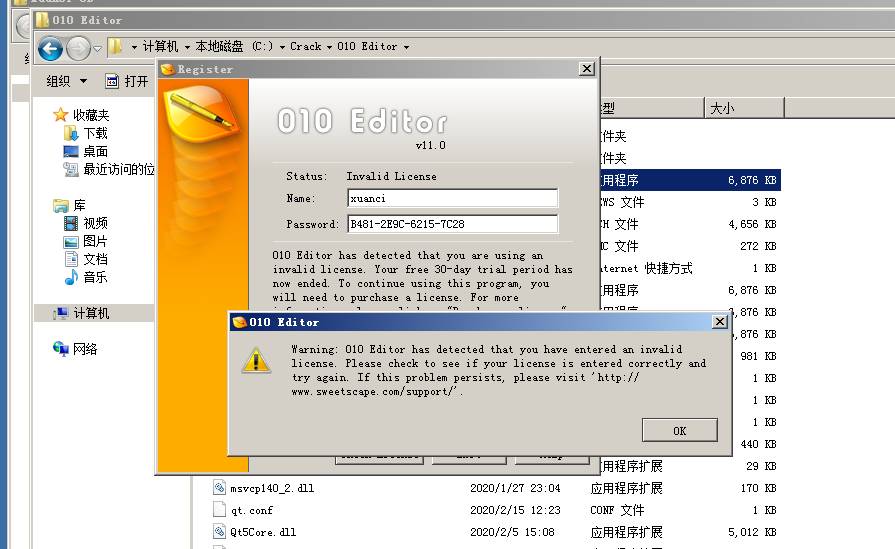Expand the arrow after Crack breadcrumb
This screenshot has height=549, width=895.
pos(329,47)
